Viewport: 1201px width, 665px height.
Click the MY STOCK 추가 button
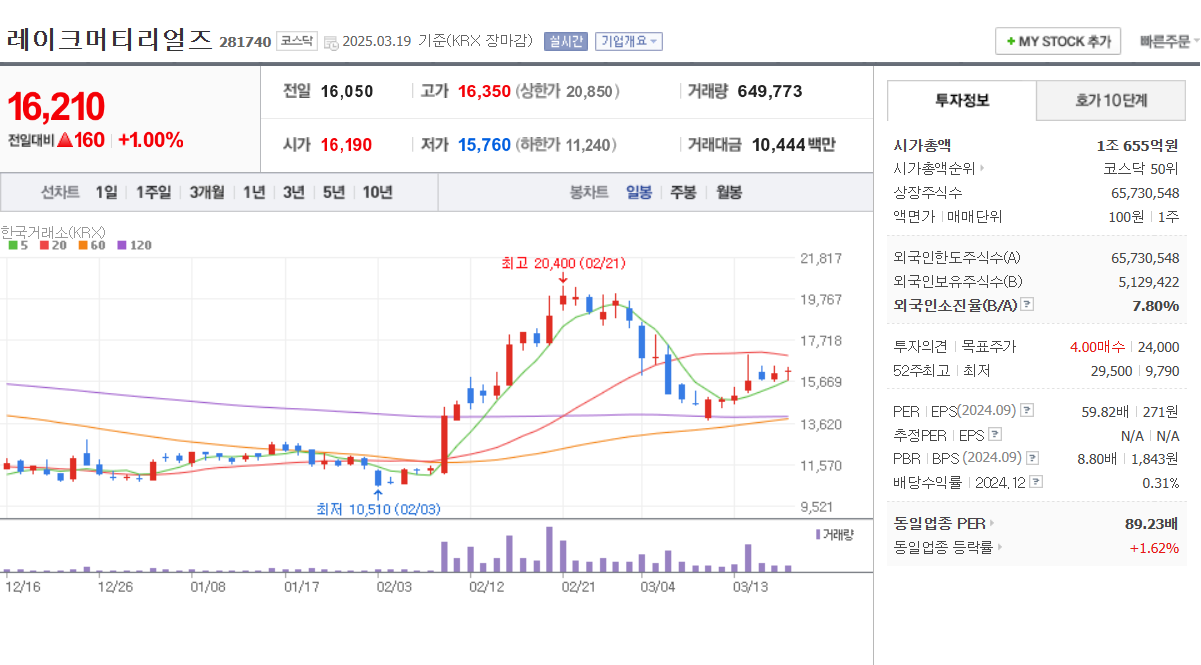[x=1058, y=41]
